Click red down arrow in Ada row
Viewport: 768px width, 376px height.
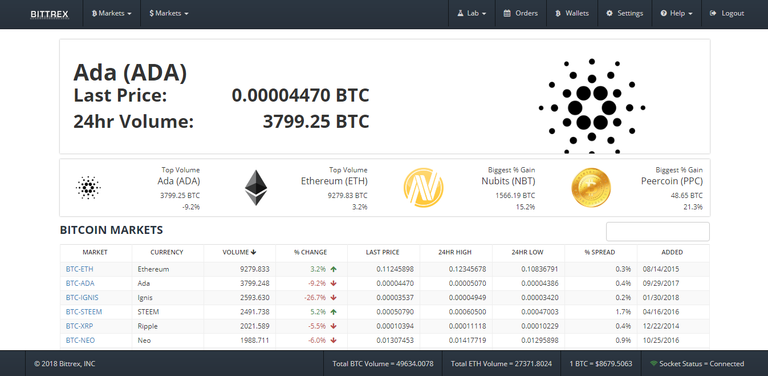point(334,283)
